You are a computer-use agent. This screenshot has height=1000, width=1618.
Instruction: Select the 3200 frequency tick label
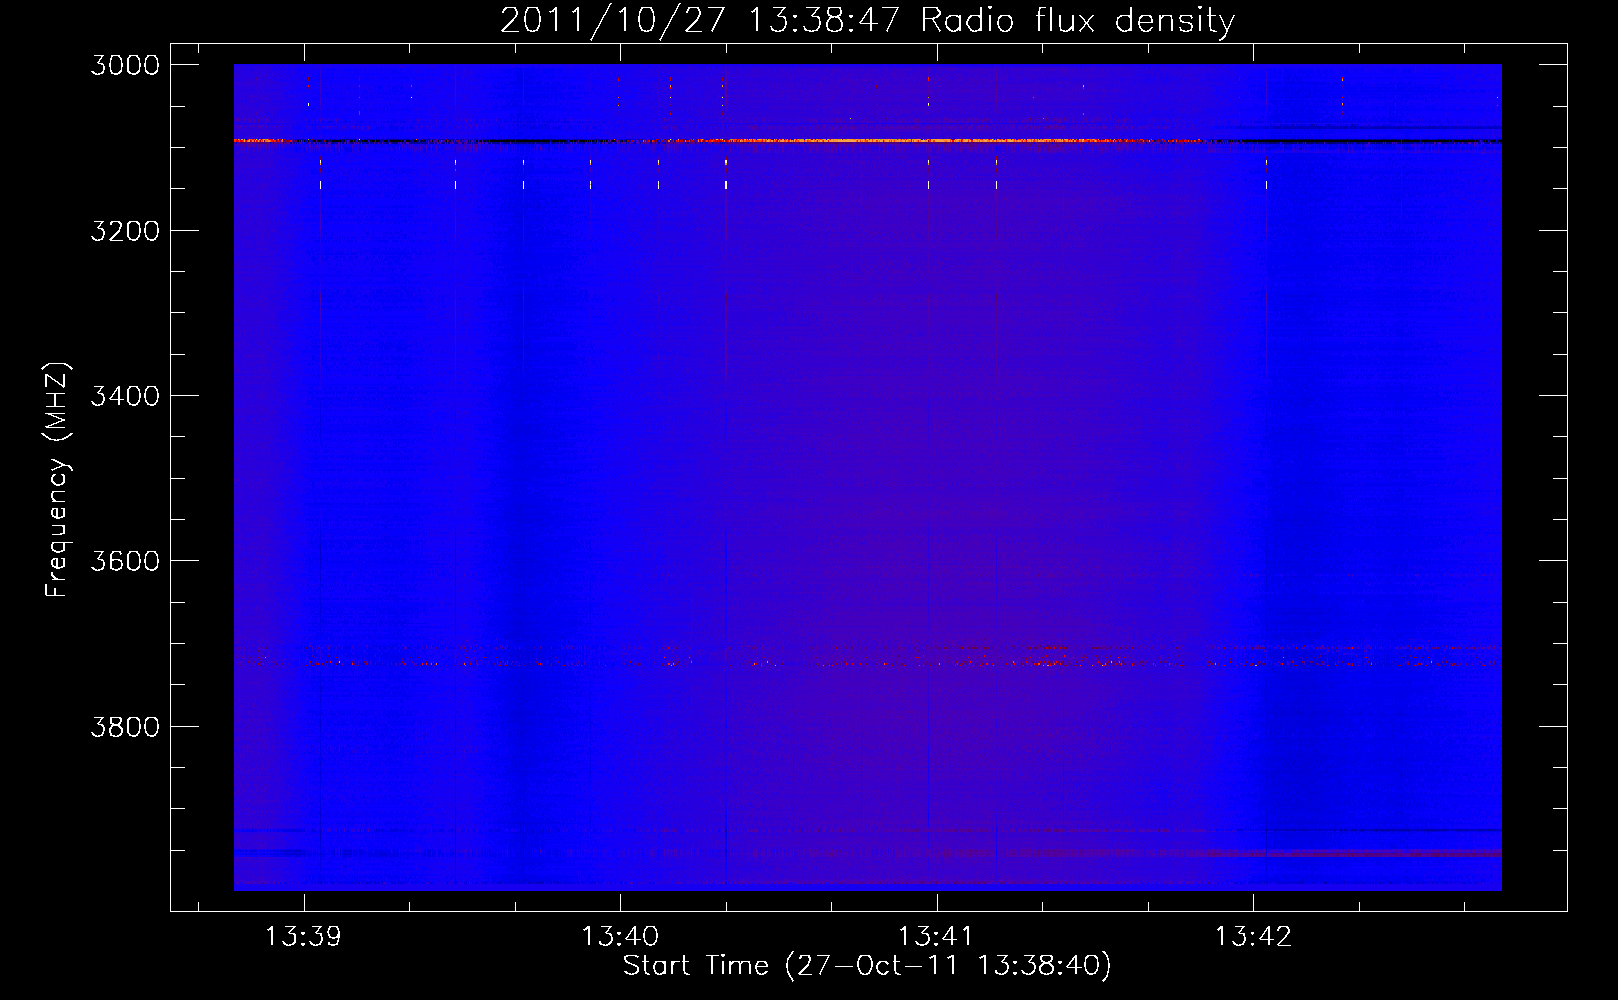[x=125, y=231]
